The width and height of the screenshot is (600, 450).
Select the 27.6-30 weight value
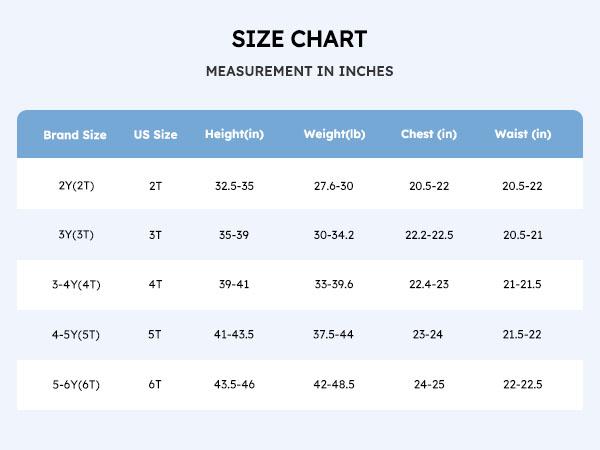334,186
